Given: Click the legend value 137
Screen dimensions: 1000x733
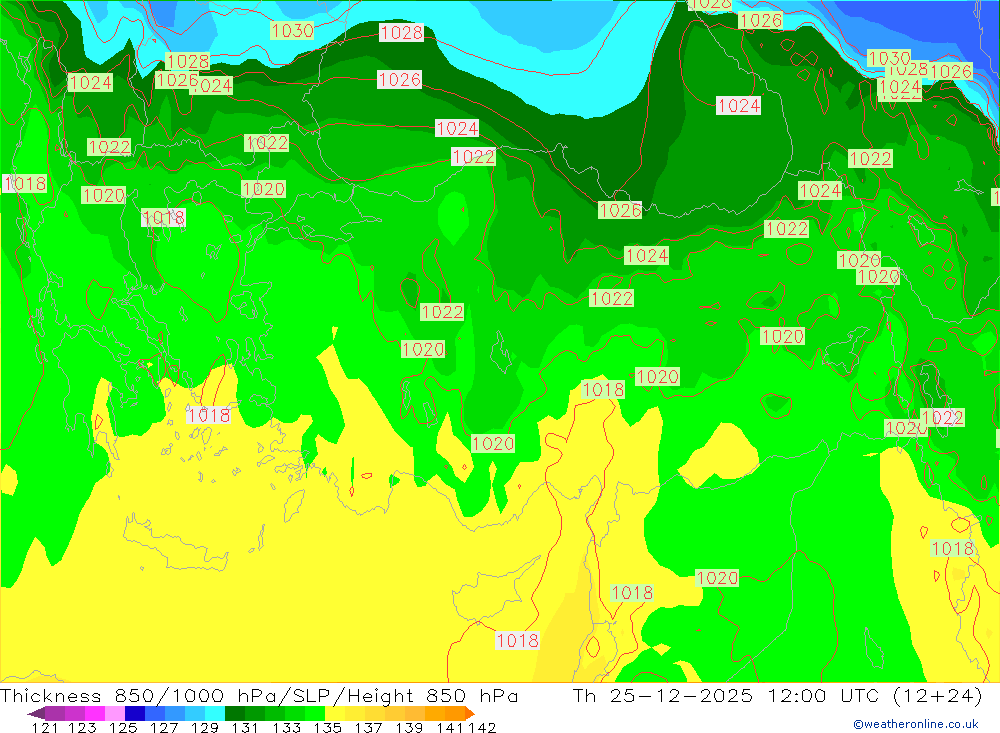Looking at the screenshot, I should pyautogui.click(x=368, y=727).
